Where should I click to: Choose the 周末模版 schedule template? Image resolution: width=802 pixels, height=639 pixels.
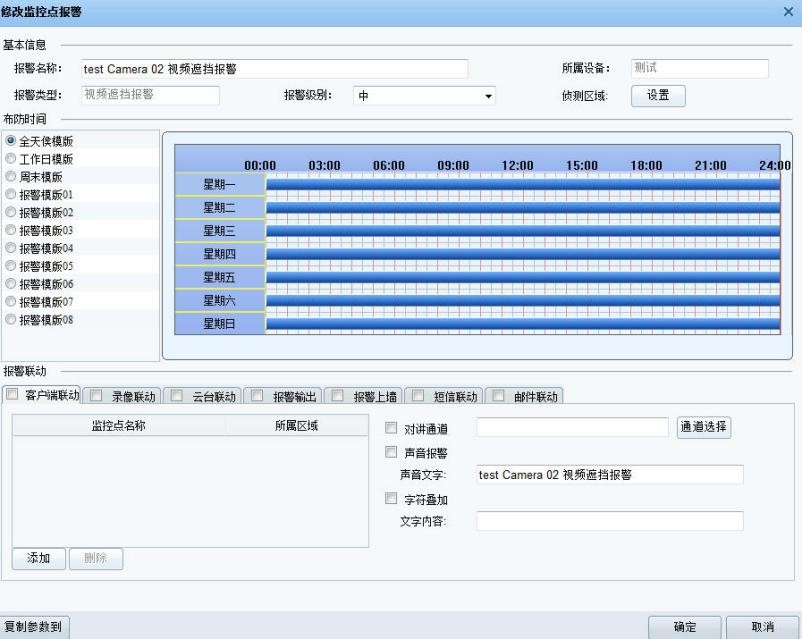point(11,177)
